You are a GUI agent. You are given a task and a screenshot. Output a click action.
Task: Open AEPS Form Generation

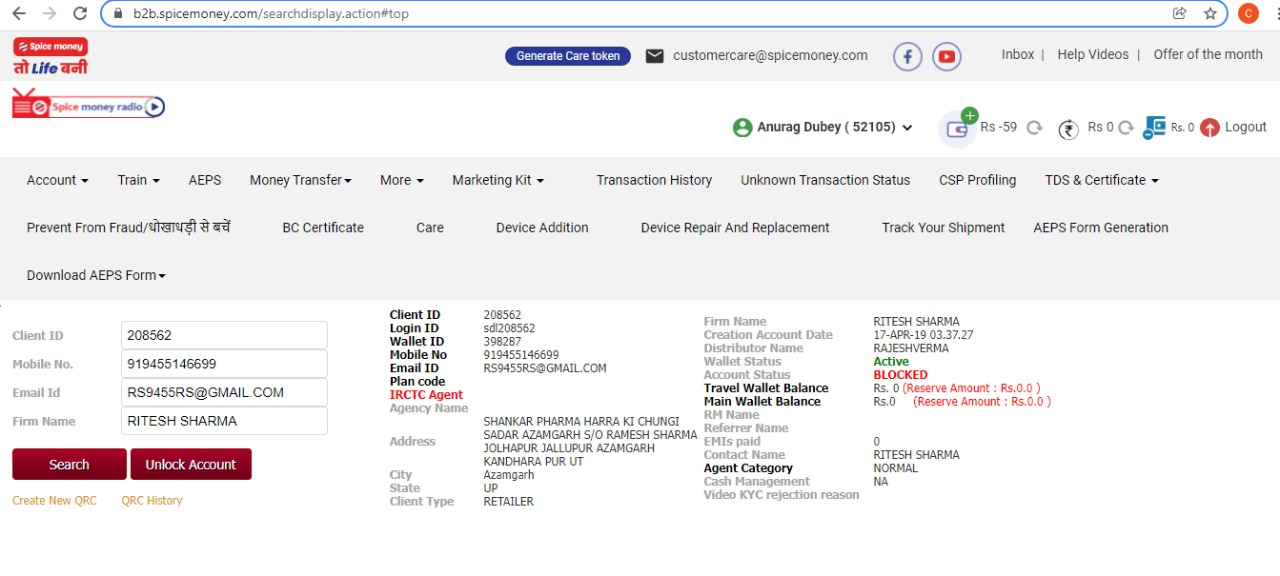(1101, 227)
